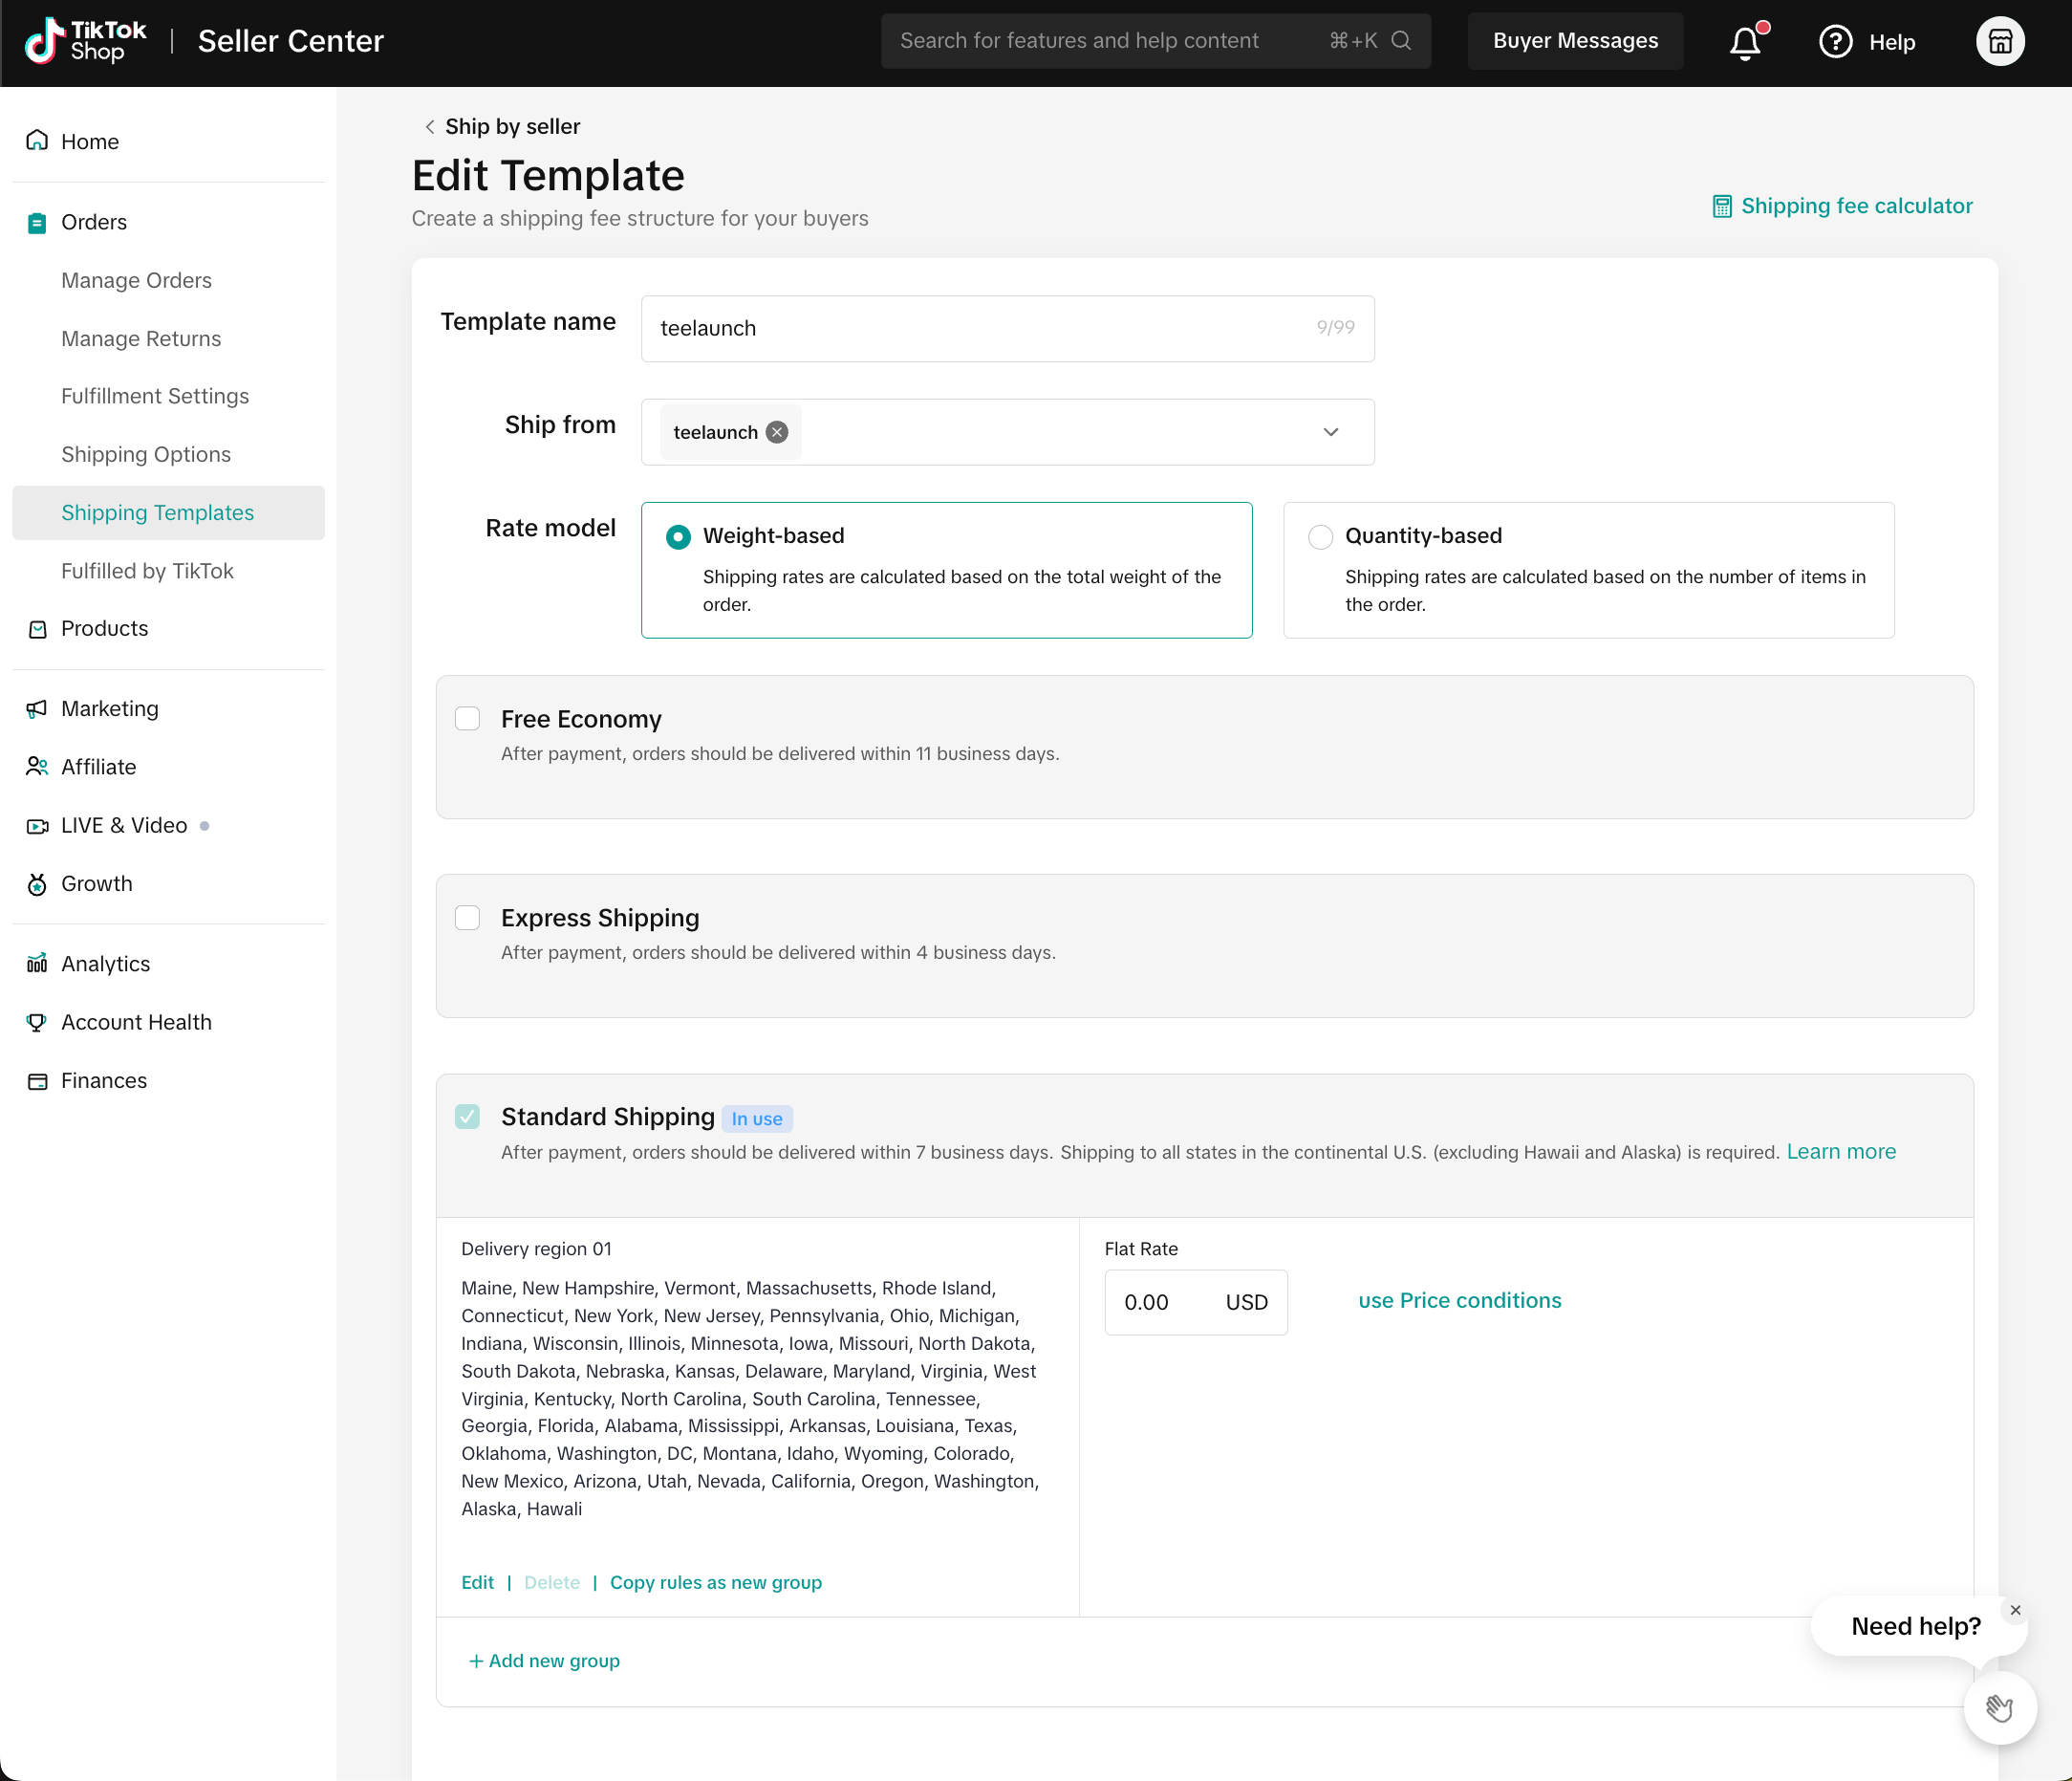This screenshot has height=1781, width=2072.
Task: Click the TikTok Shop logo
Action: [x=85, y=41]
